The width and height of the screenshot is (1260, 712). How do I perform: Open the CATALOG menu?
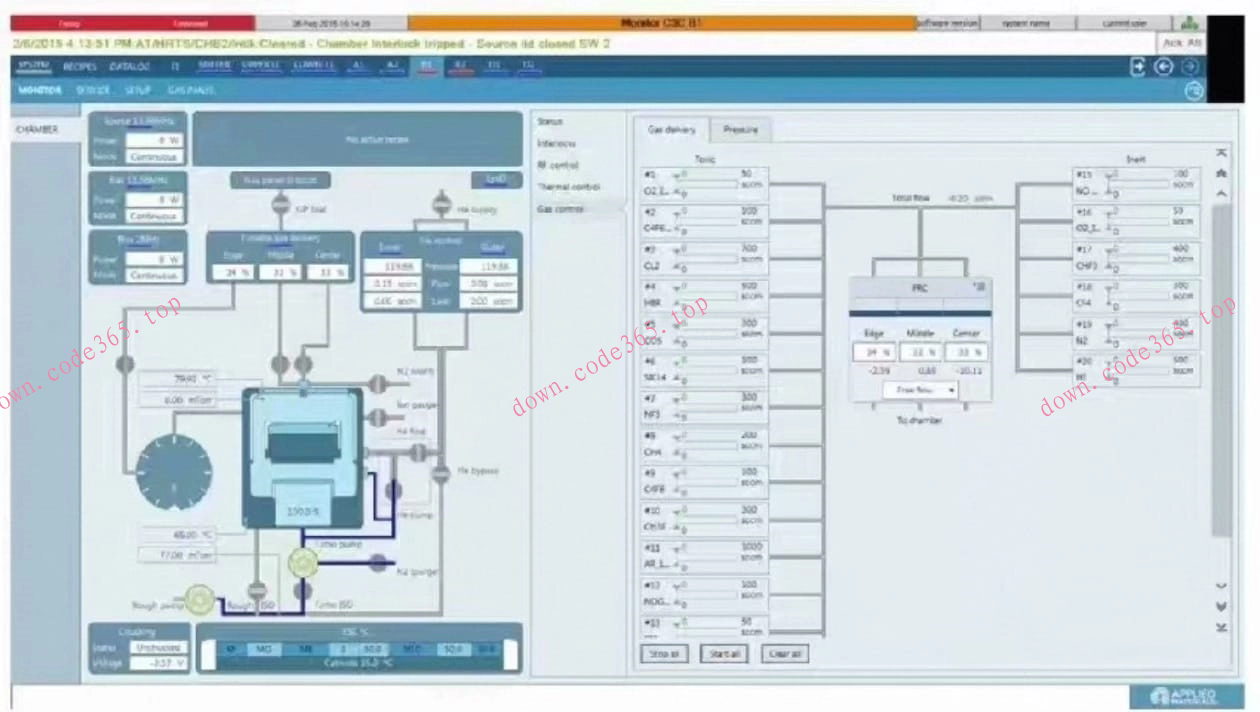coord(129,67)
